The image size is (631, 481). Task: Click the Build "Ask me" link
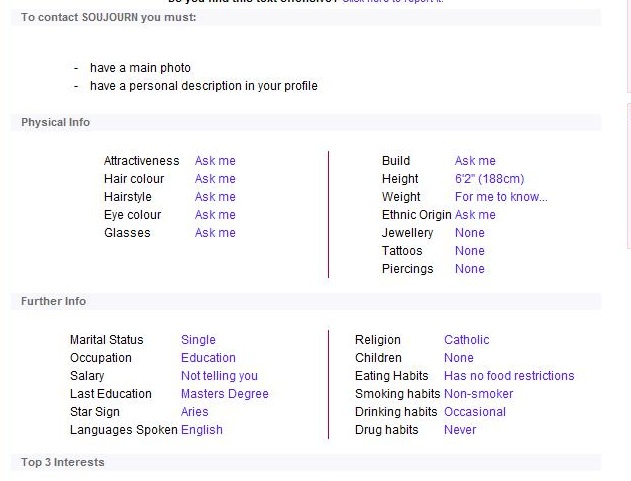point(475,161)
